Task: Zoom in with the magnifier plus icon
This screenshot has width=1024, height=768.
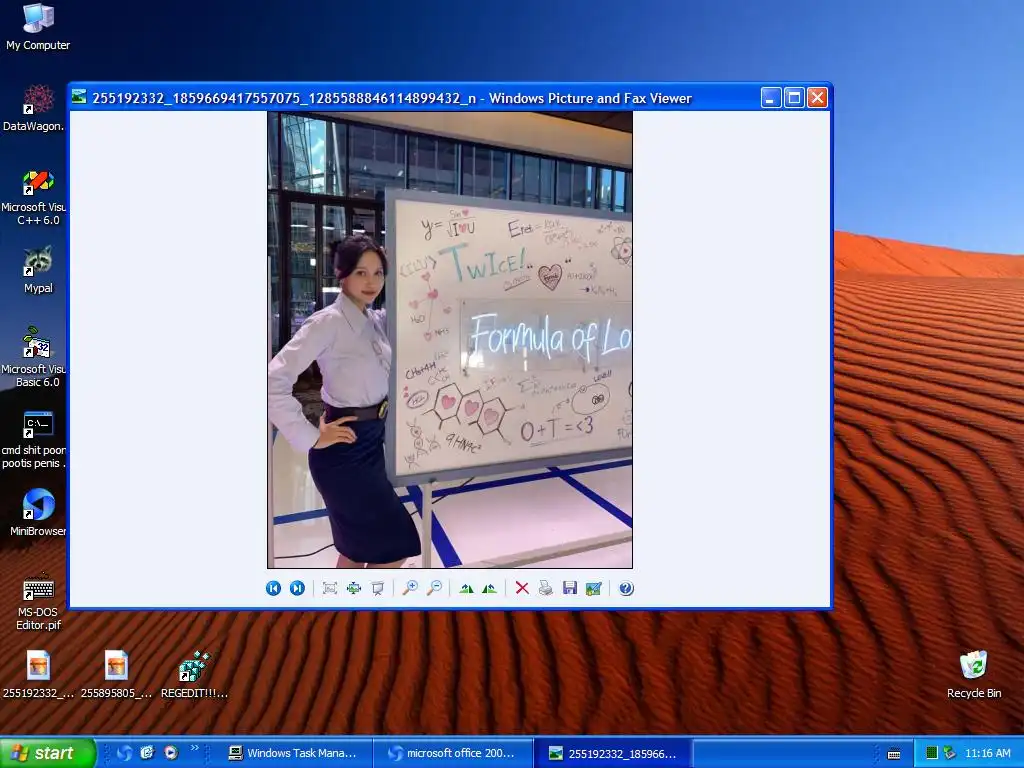Action: (409, 588)
